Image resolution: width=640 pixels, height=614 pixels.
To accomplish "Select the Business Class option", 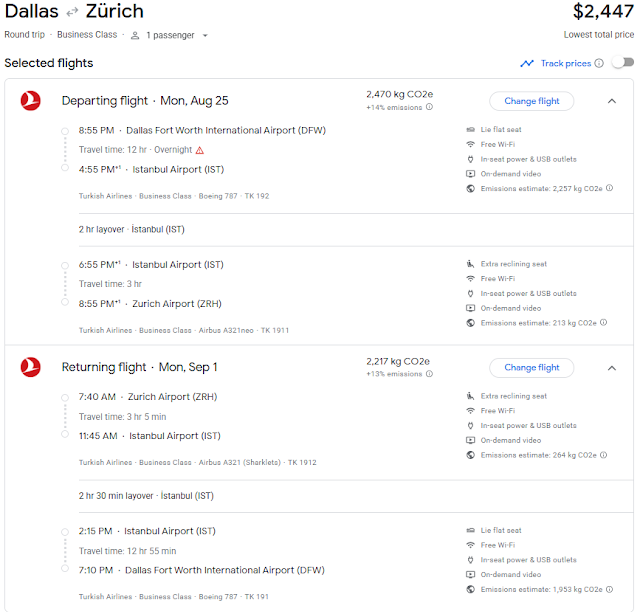I will (x=85, y=35).
